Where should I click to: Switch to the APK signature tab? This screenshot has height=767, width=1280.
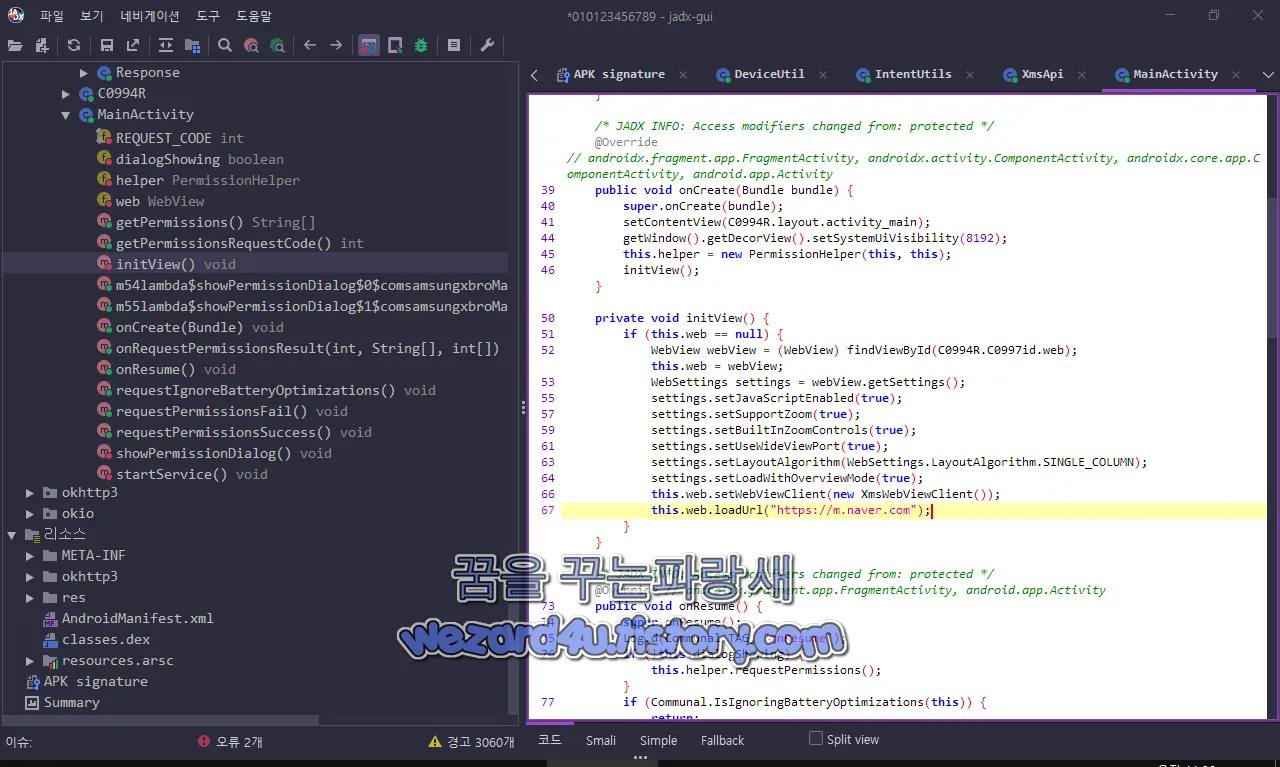click(619, 74)
